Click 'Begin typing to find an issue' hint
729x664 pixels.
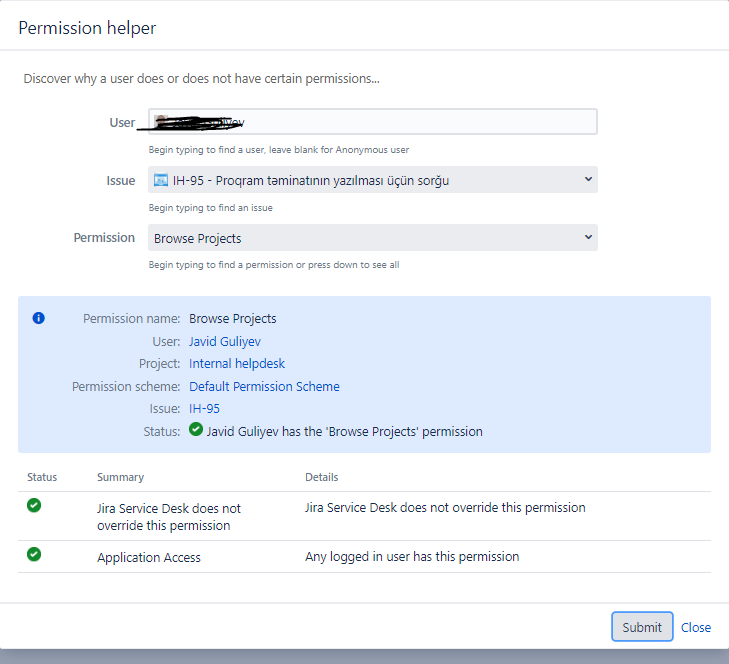point(211,207)
